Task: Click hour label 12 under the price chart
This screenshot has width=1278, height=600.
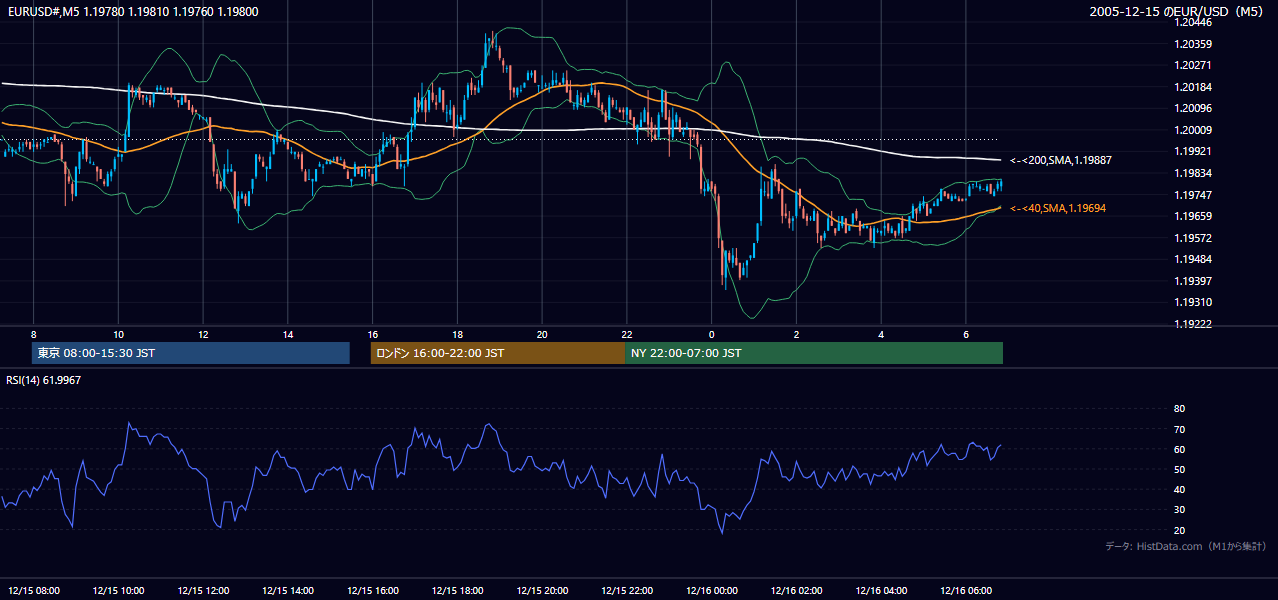Action: point(203,334)
